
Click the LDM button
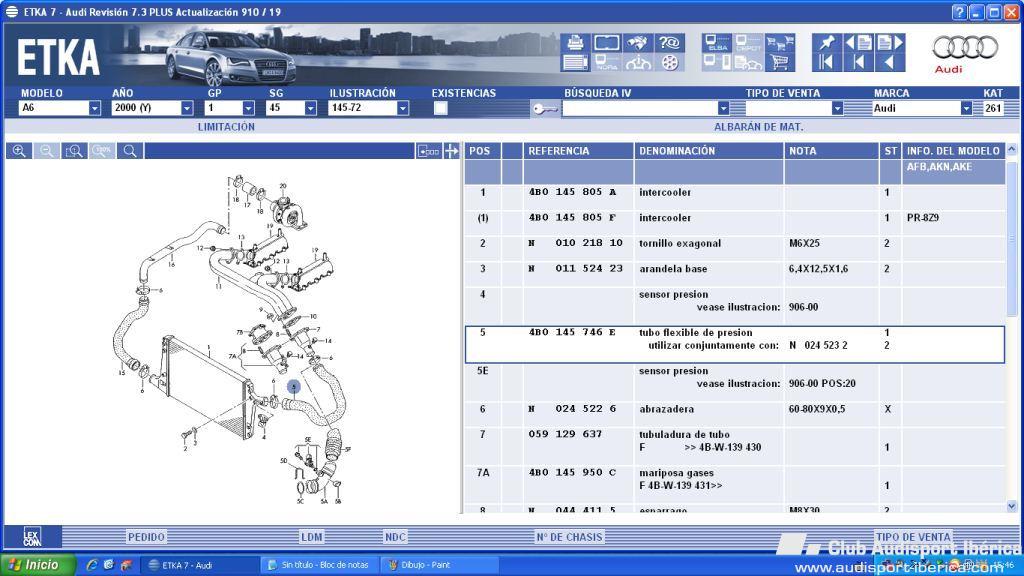tap(312, 537)
